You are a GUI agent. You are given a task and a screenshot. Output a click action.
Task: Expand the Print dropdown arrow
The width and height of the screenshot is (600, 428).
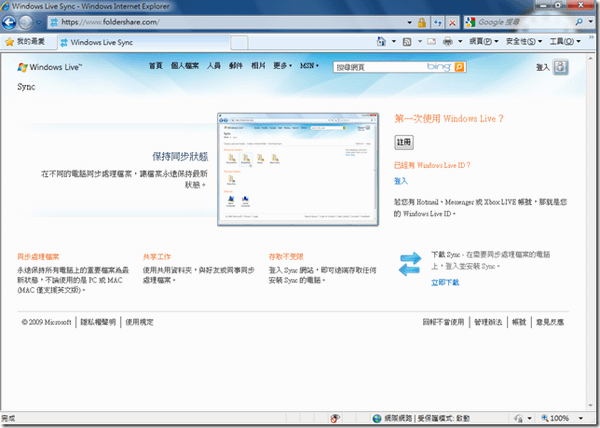[x=460, y=42]
